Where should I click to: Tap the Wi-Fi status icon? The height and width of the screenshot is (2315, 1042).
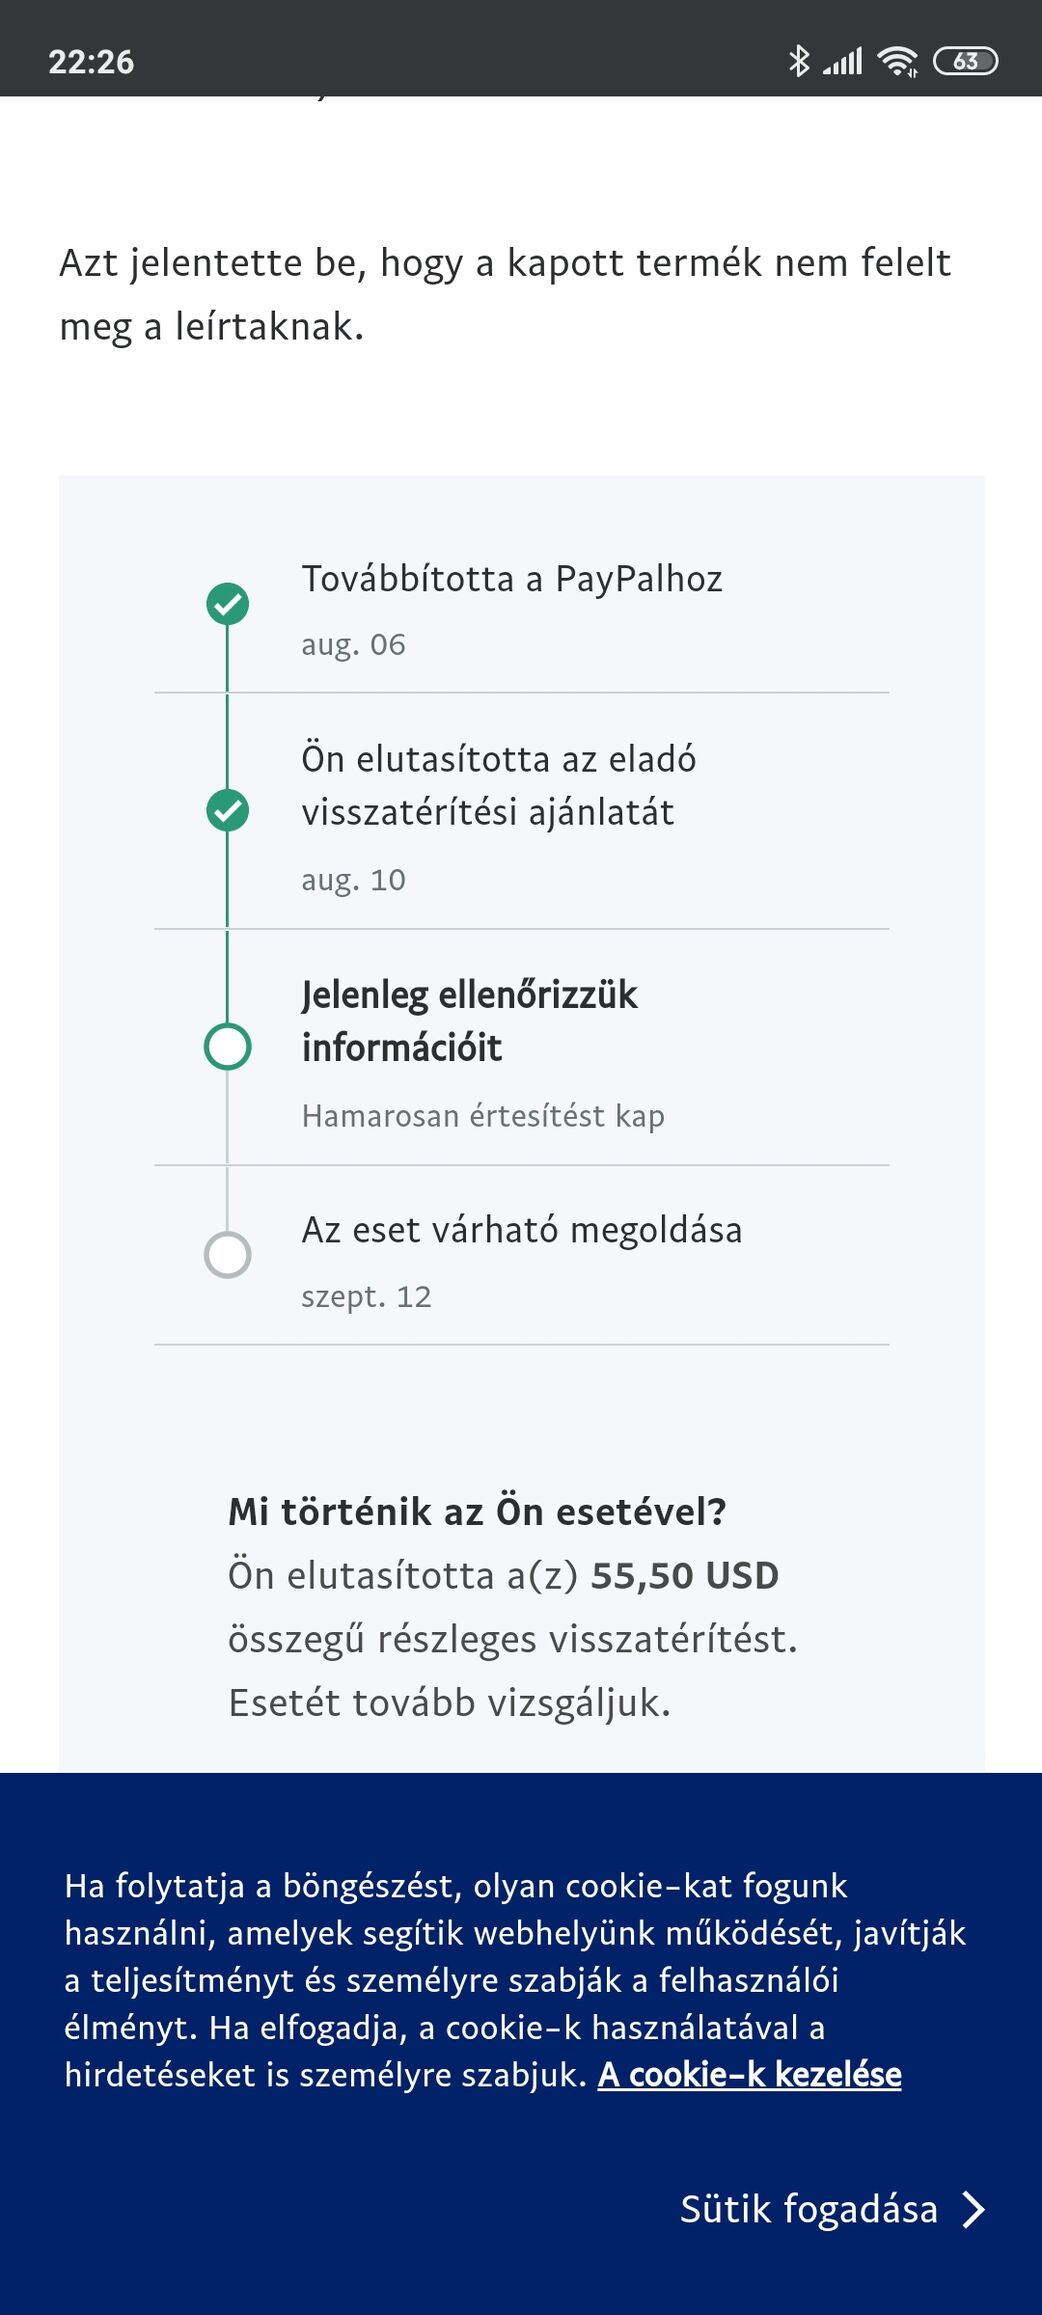897,62
